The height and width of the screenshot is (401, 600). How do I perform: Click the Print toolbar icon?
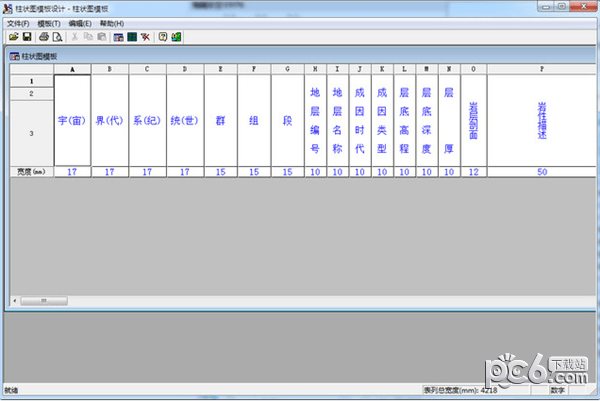pyautogui.click(x=44, y=37)
